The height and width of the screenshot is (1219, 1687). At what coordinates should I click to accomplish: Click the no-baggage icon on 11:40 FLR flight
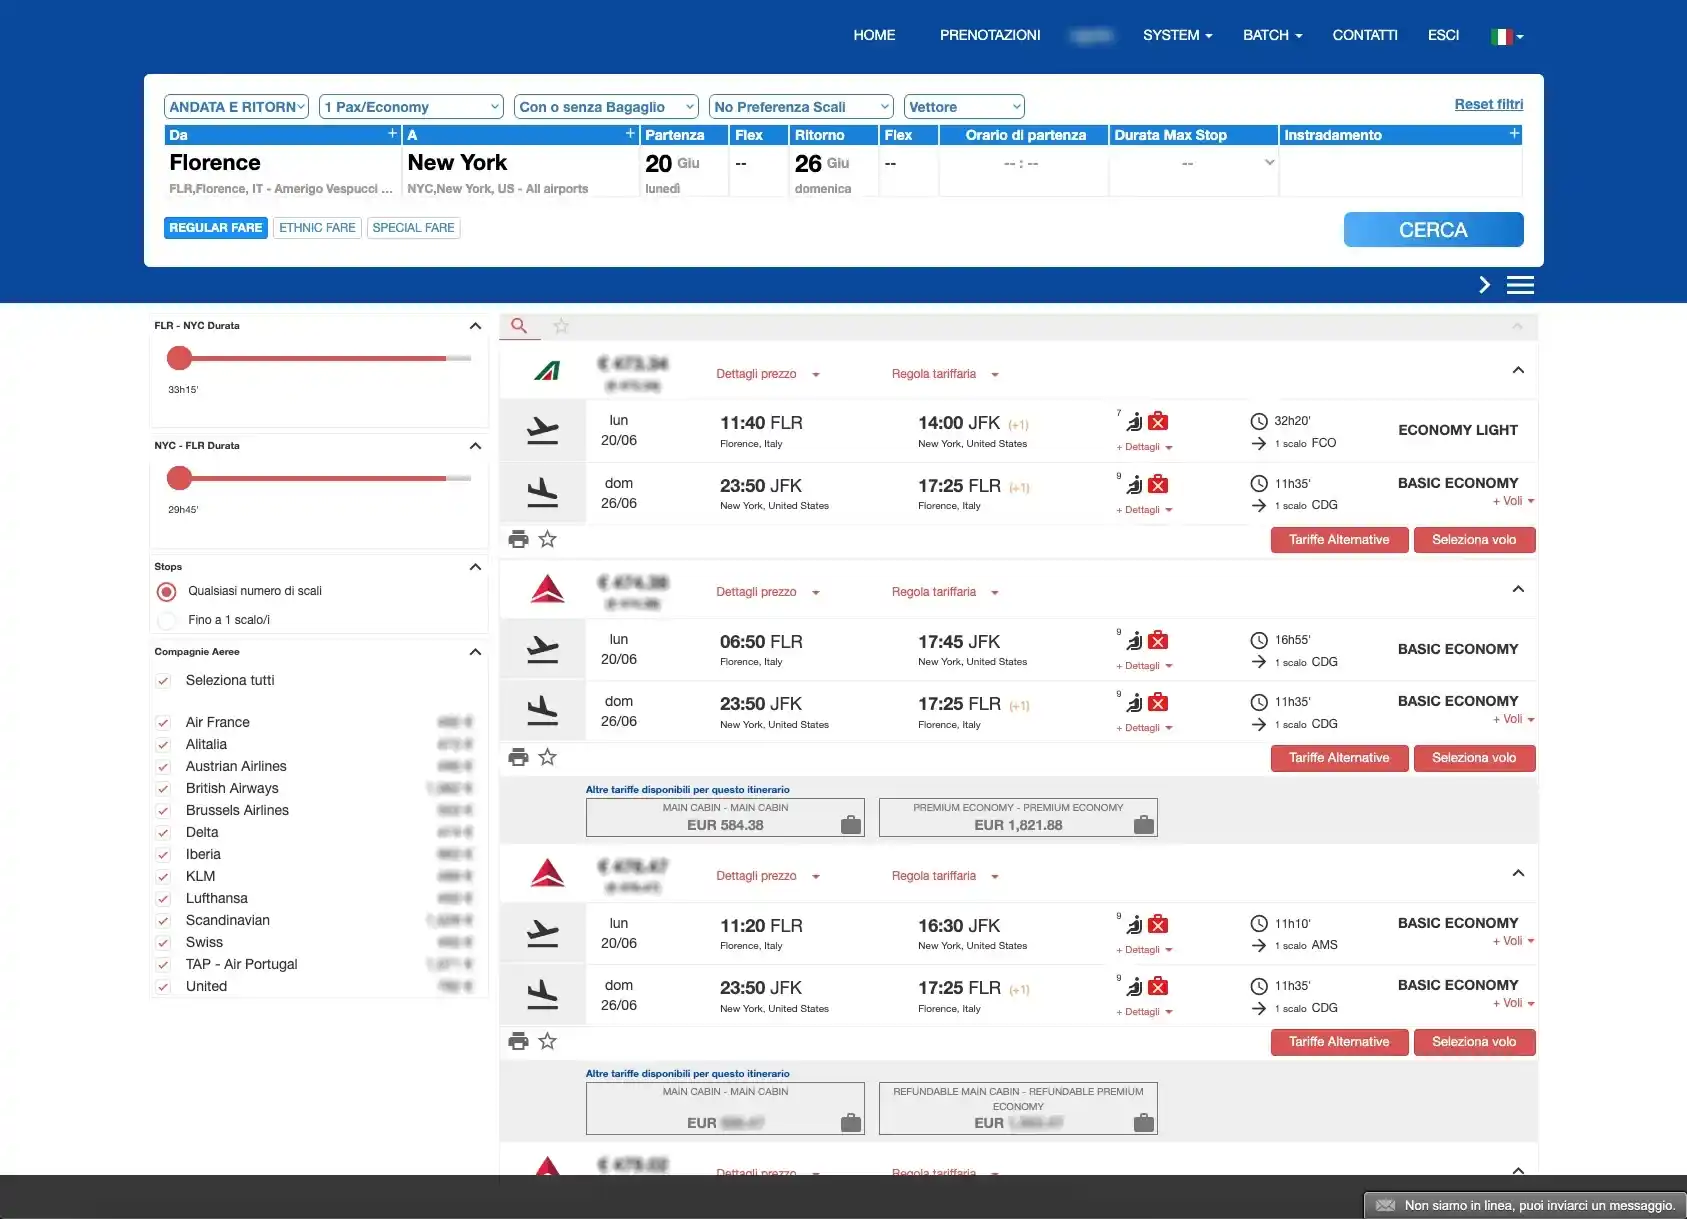coord(1158,422)
